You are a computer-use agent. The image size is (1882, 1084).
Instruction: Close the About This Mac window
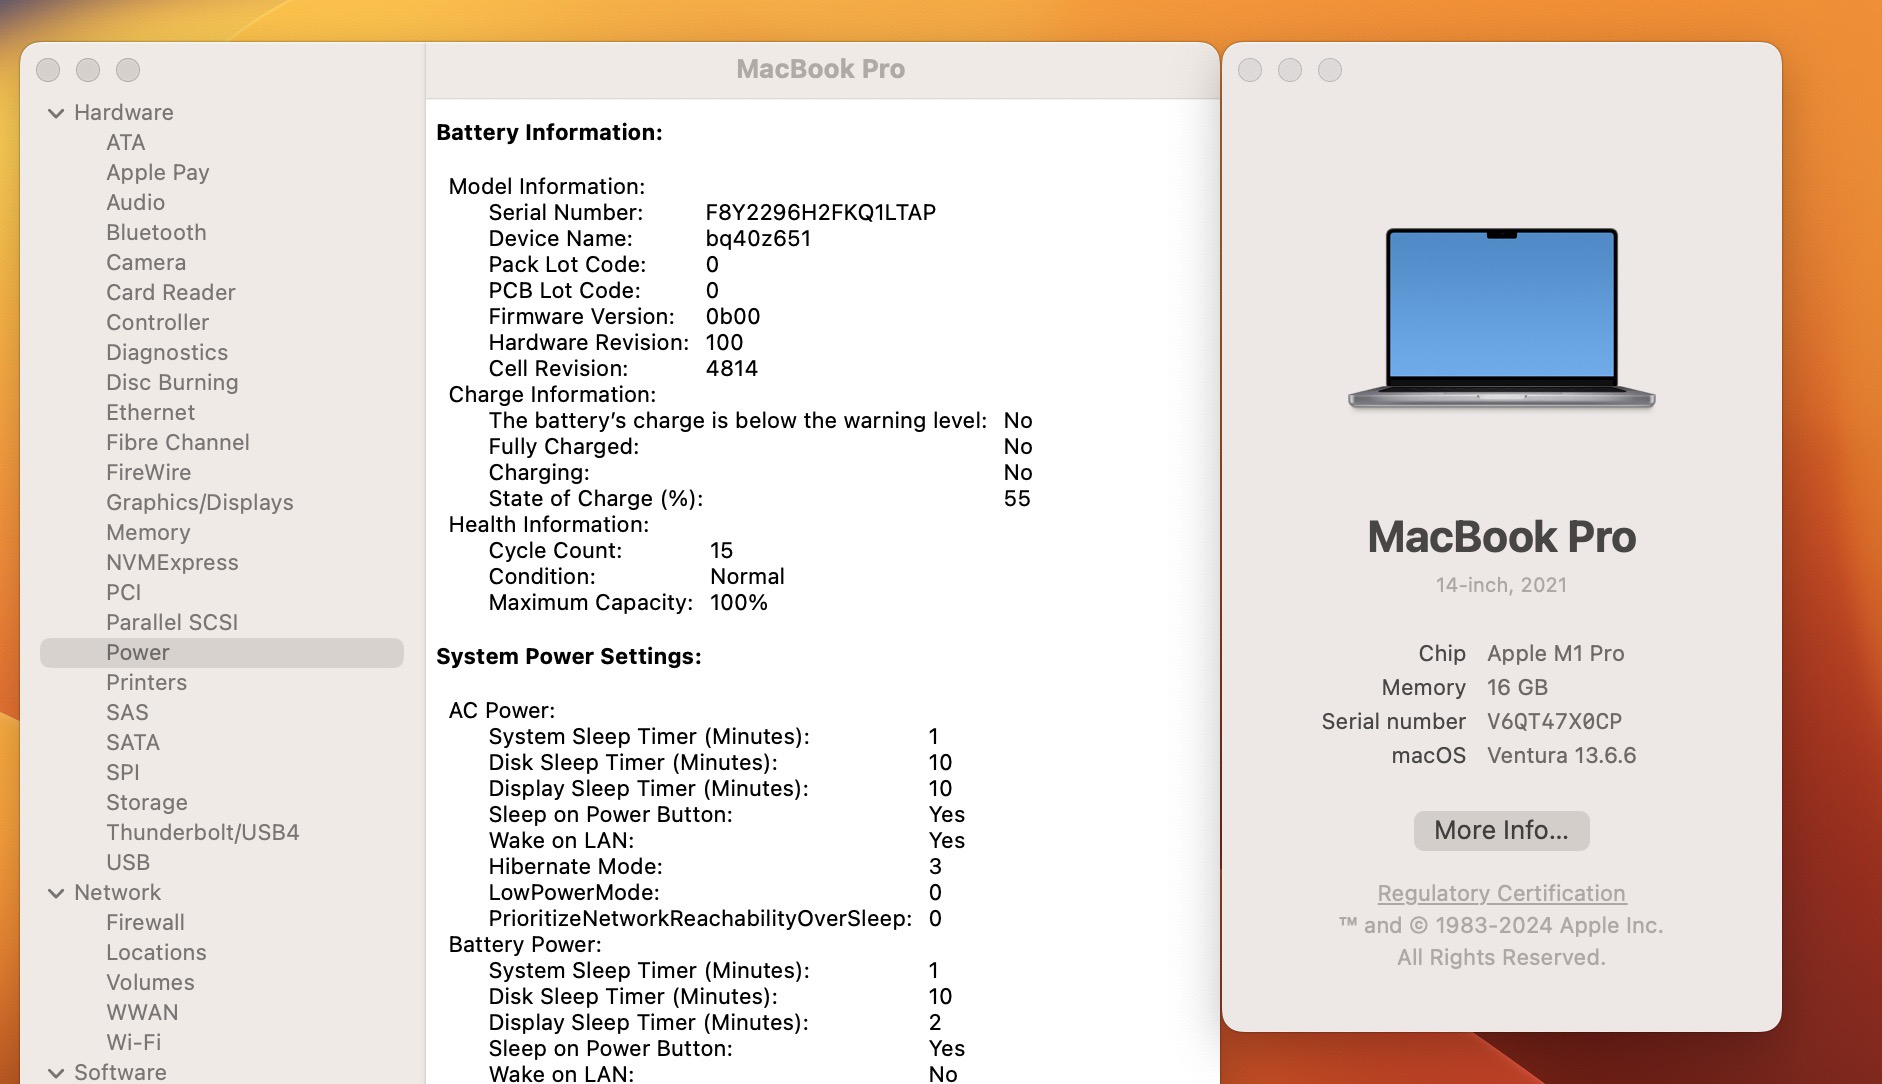1250,70
